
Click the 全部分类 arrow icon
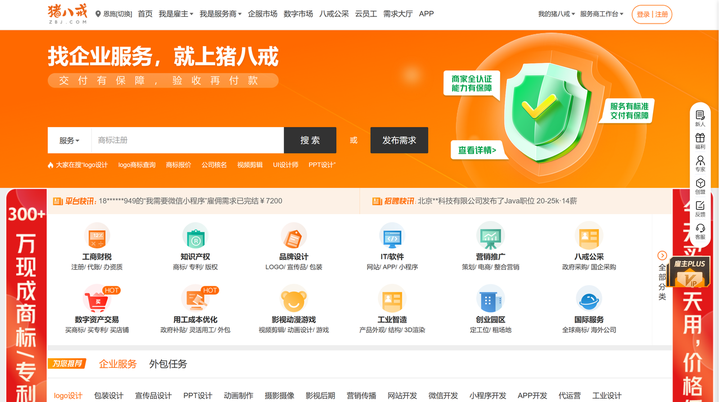tap(662, 255)
